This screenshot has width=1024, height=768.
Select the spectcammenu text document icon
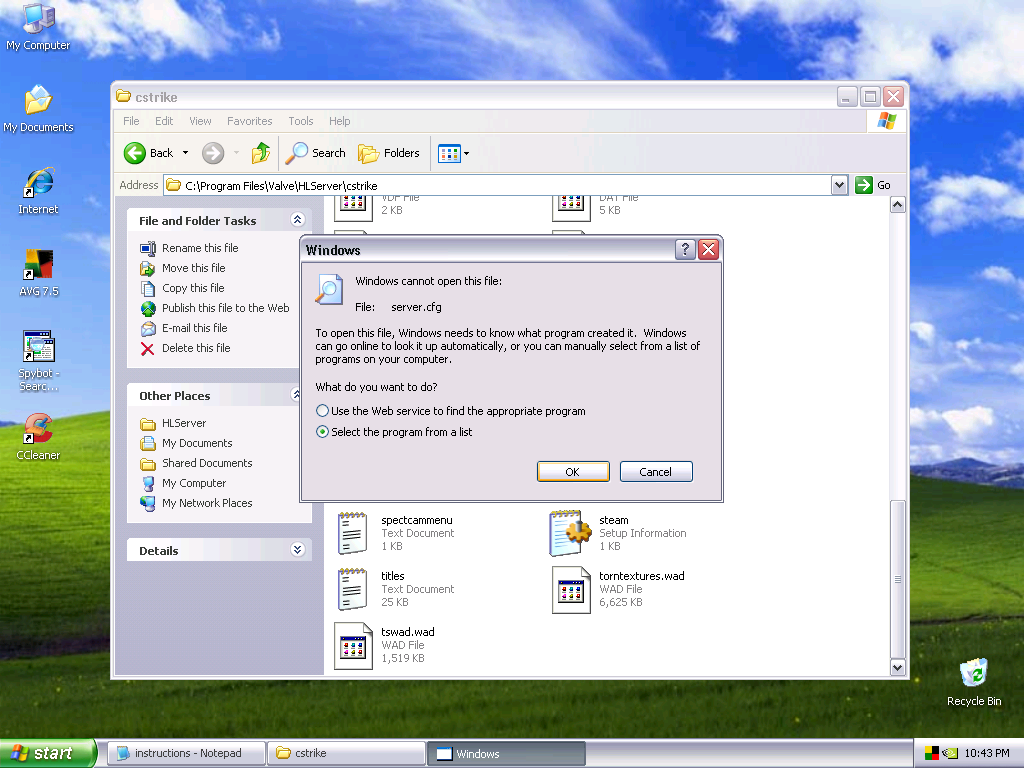(x=353, y=533)
